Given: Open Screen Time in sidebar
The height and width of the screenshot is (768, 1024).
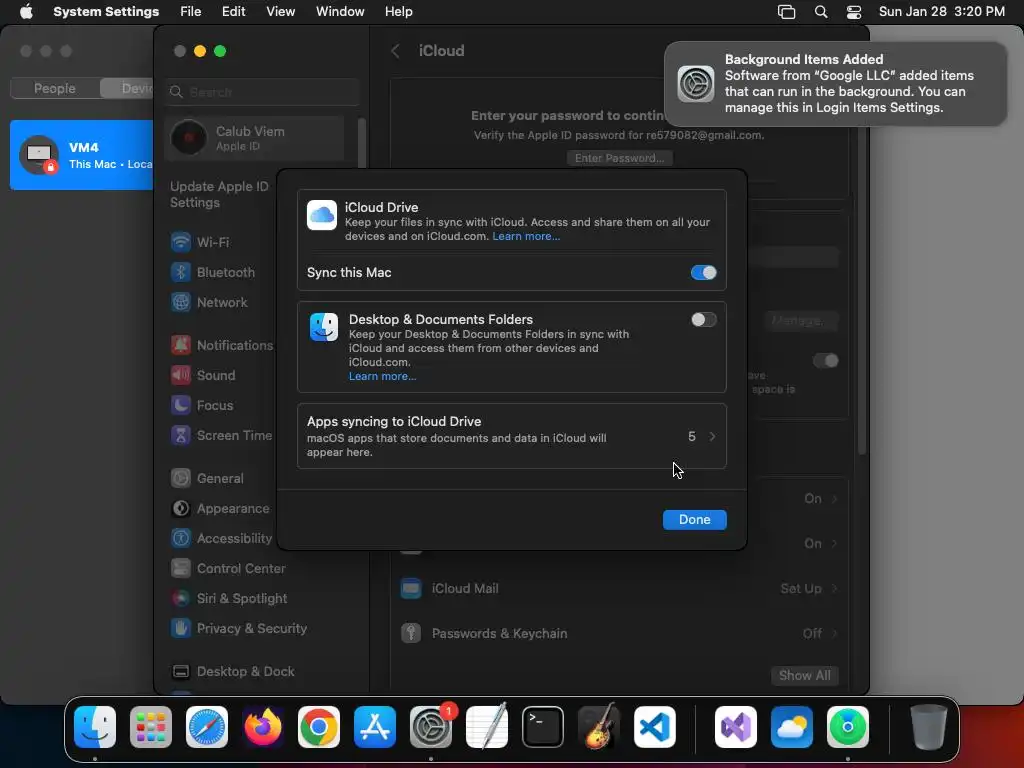Looking at the screenshot, I should (x=221, y=436).
